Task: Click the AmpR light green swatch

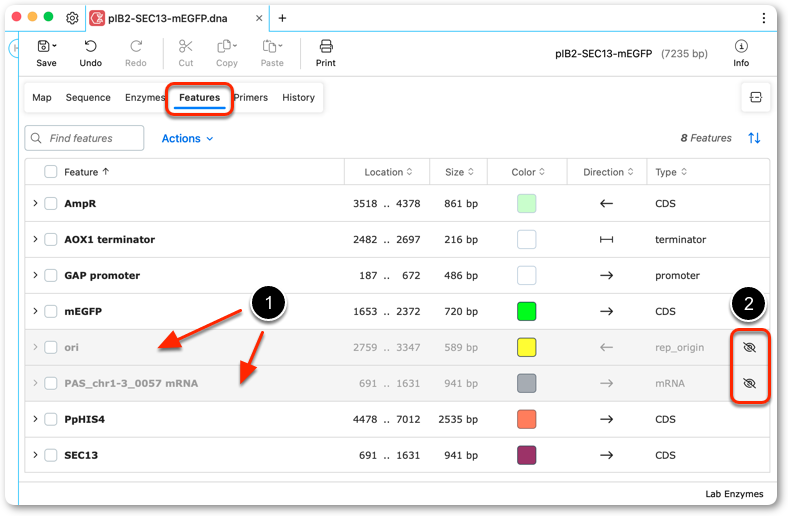Action: [527, 203]
